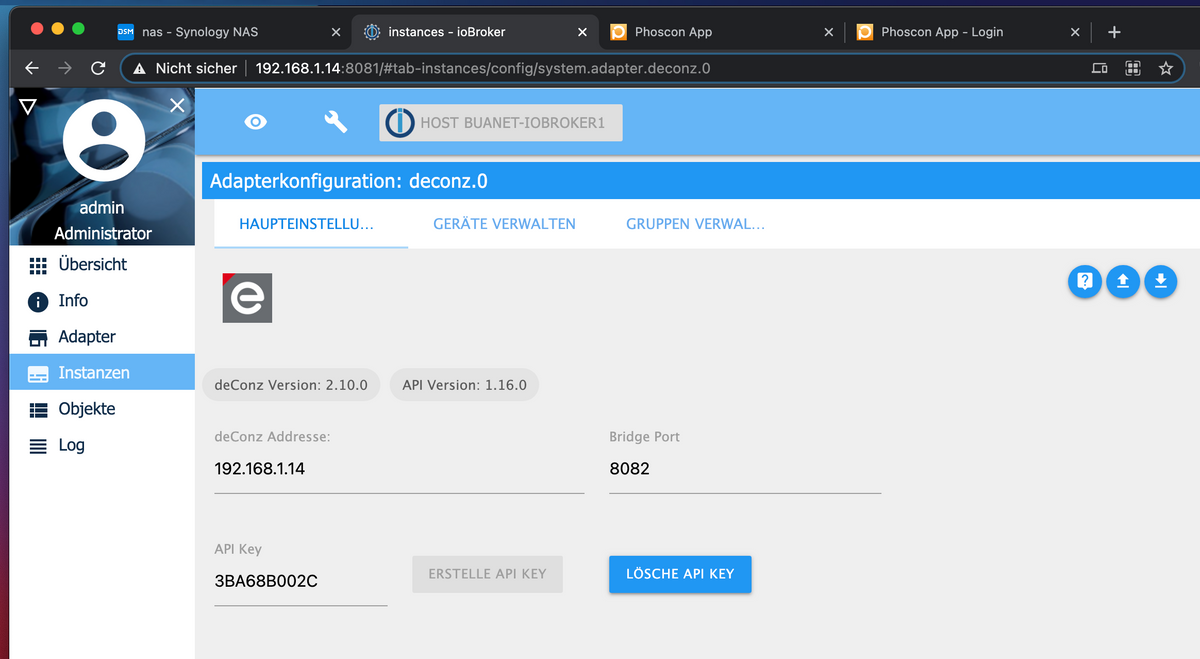Image resolution: width=1200 pixels, height=659 pixels.
Task: Open Objekte in the sidebar
Action: pos(102,409)
